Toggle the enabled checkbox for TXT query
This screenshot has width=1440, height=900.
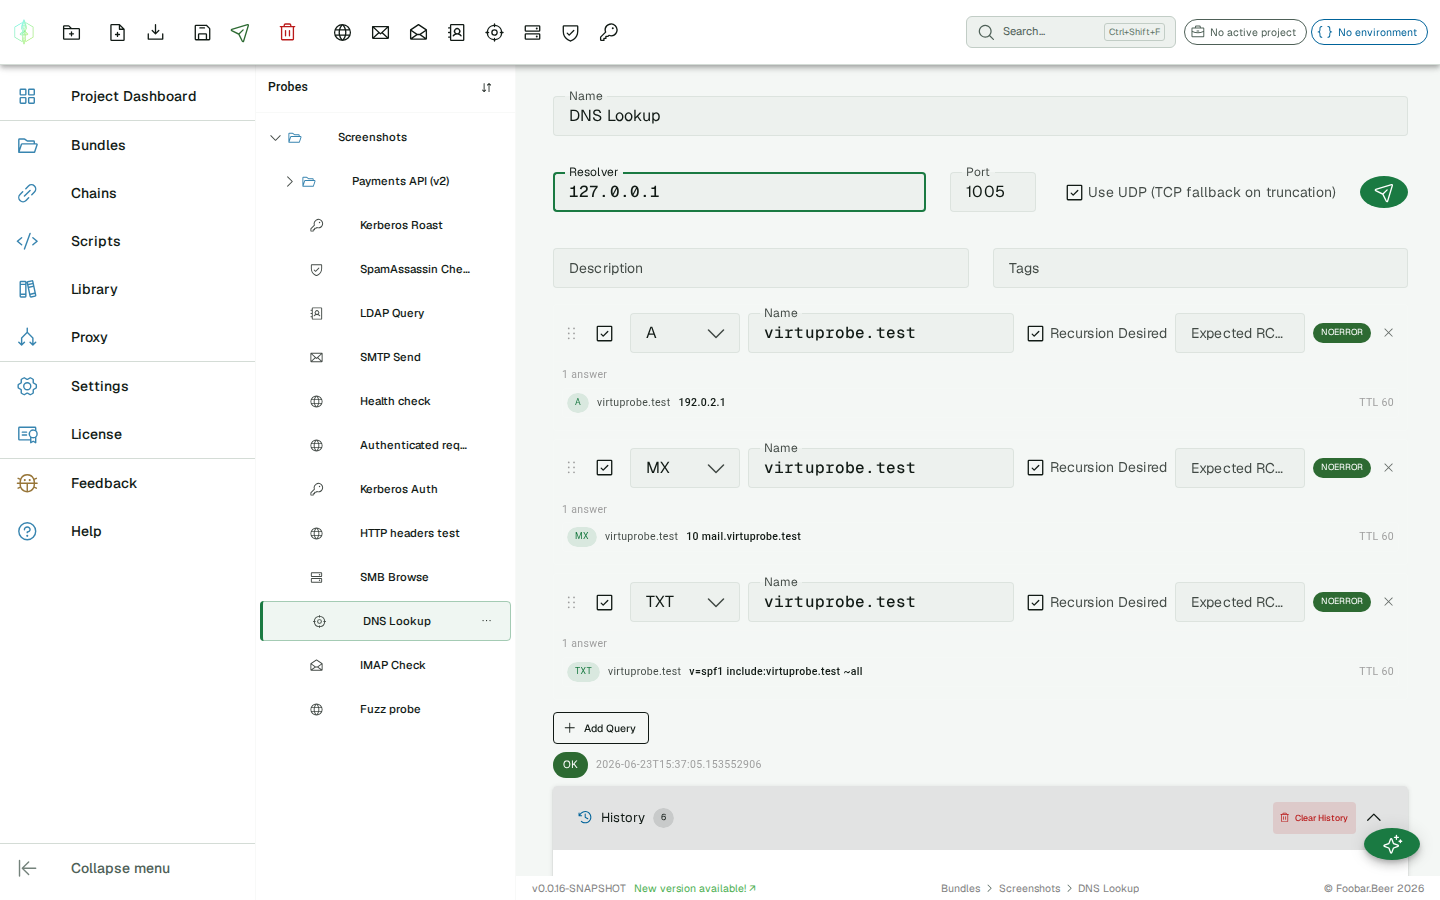point(604,602)
